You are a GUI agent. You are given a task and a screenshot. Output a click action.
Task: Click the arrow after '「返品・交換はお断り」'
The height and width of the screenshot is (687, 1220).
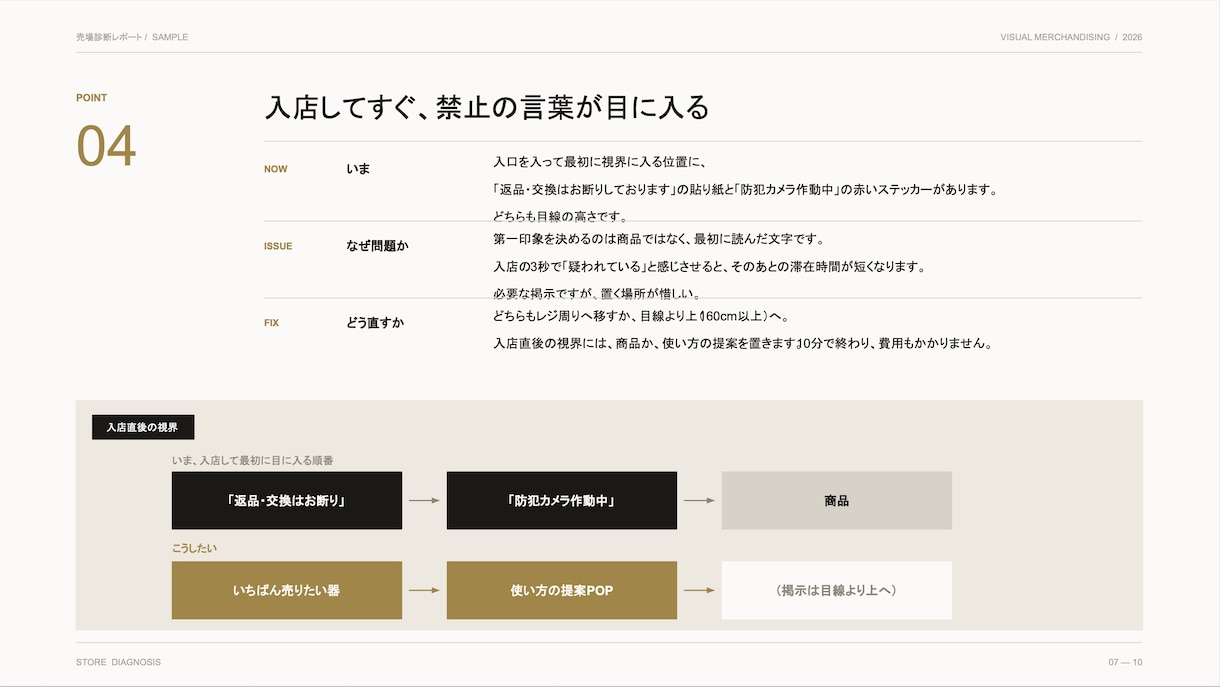424,500
